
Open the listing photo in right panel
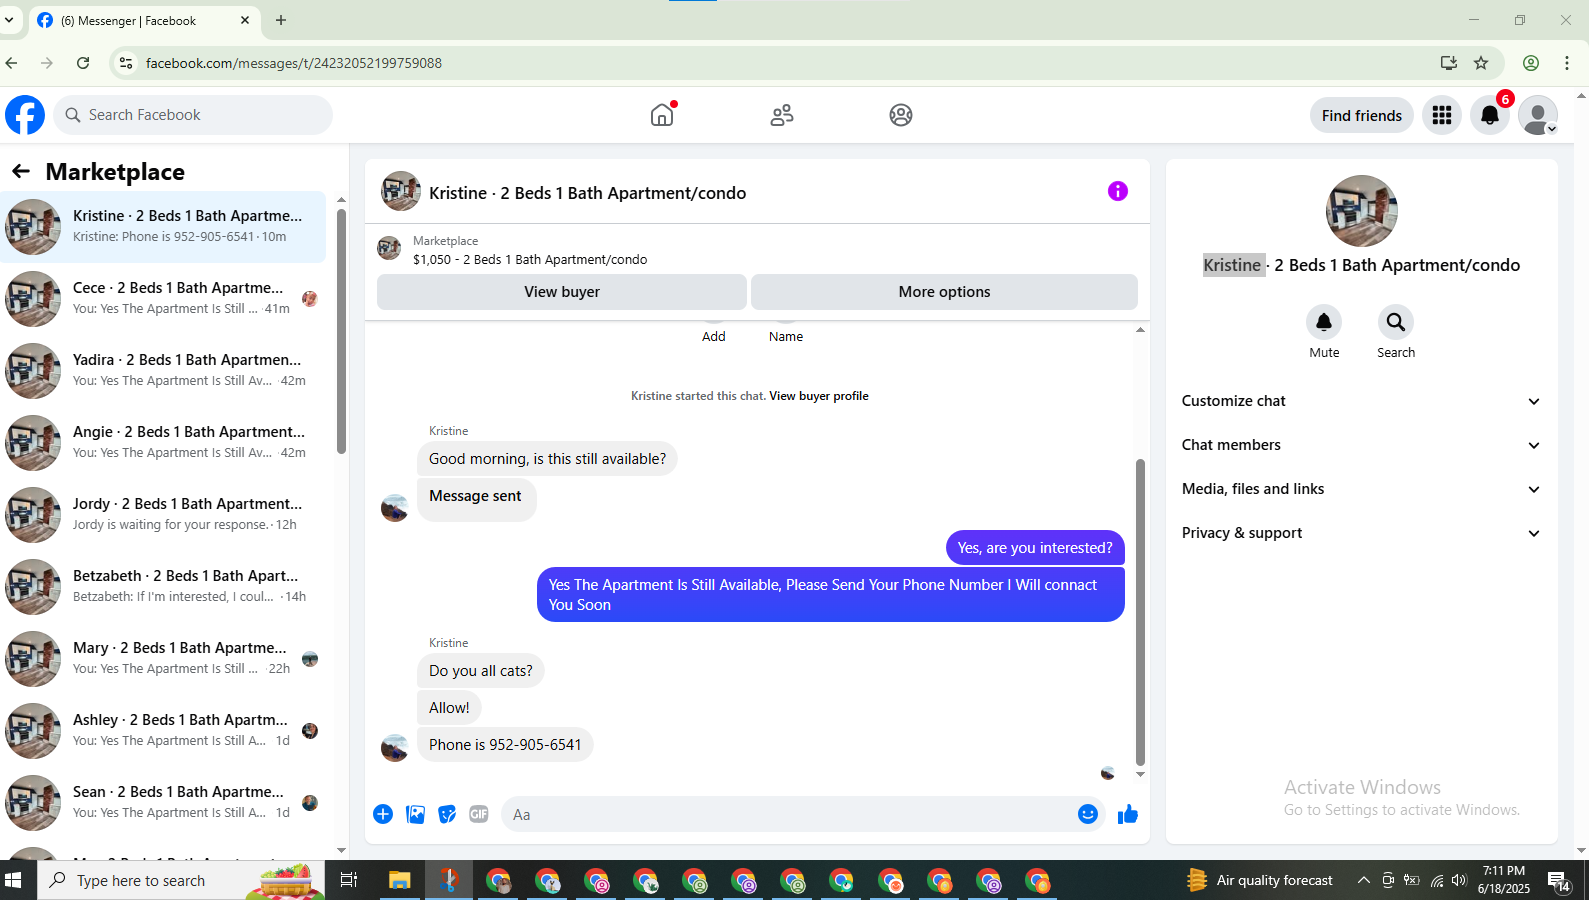coord(1361,211)
